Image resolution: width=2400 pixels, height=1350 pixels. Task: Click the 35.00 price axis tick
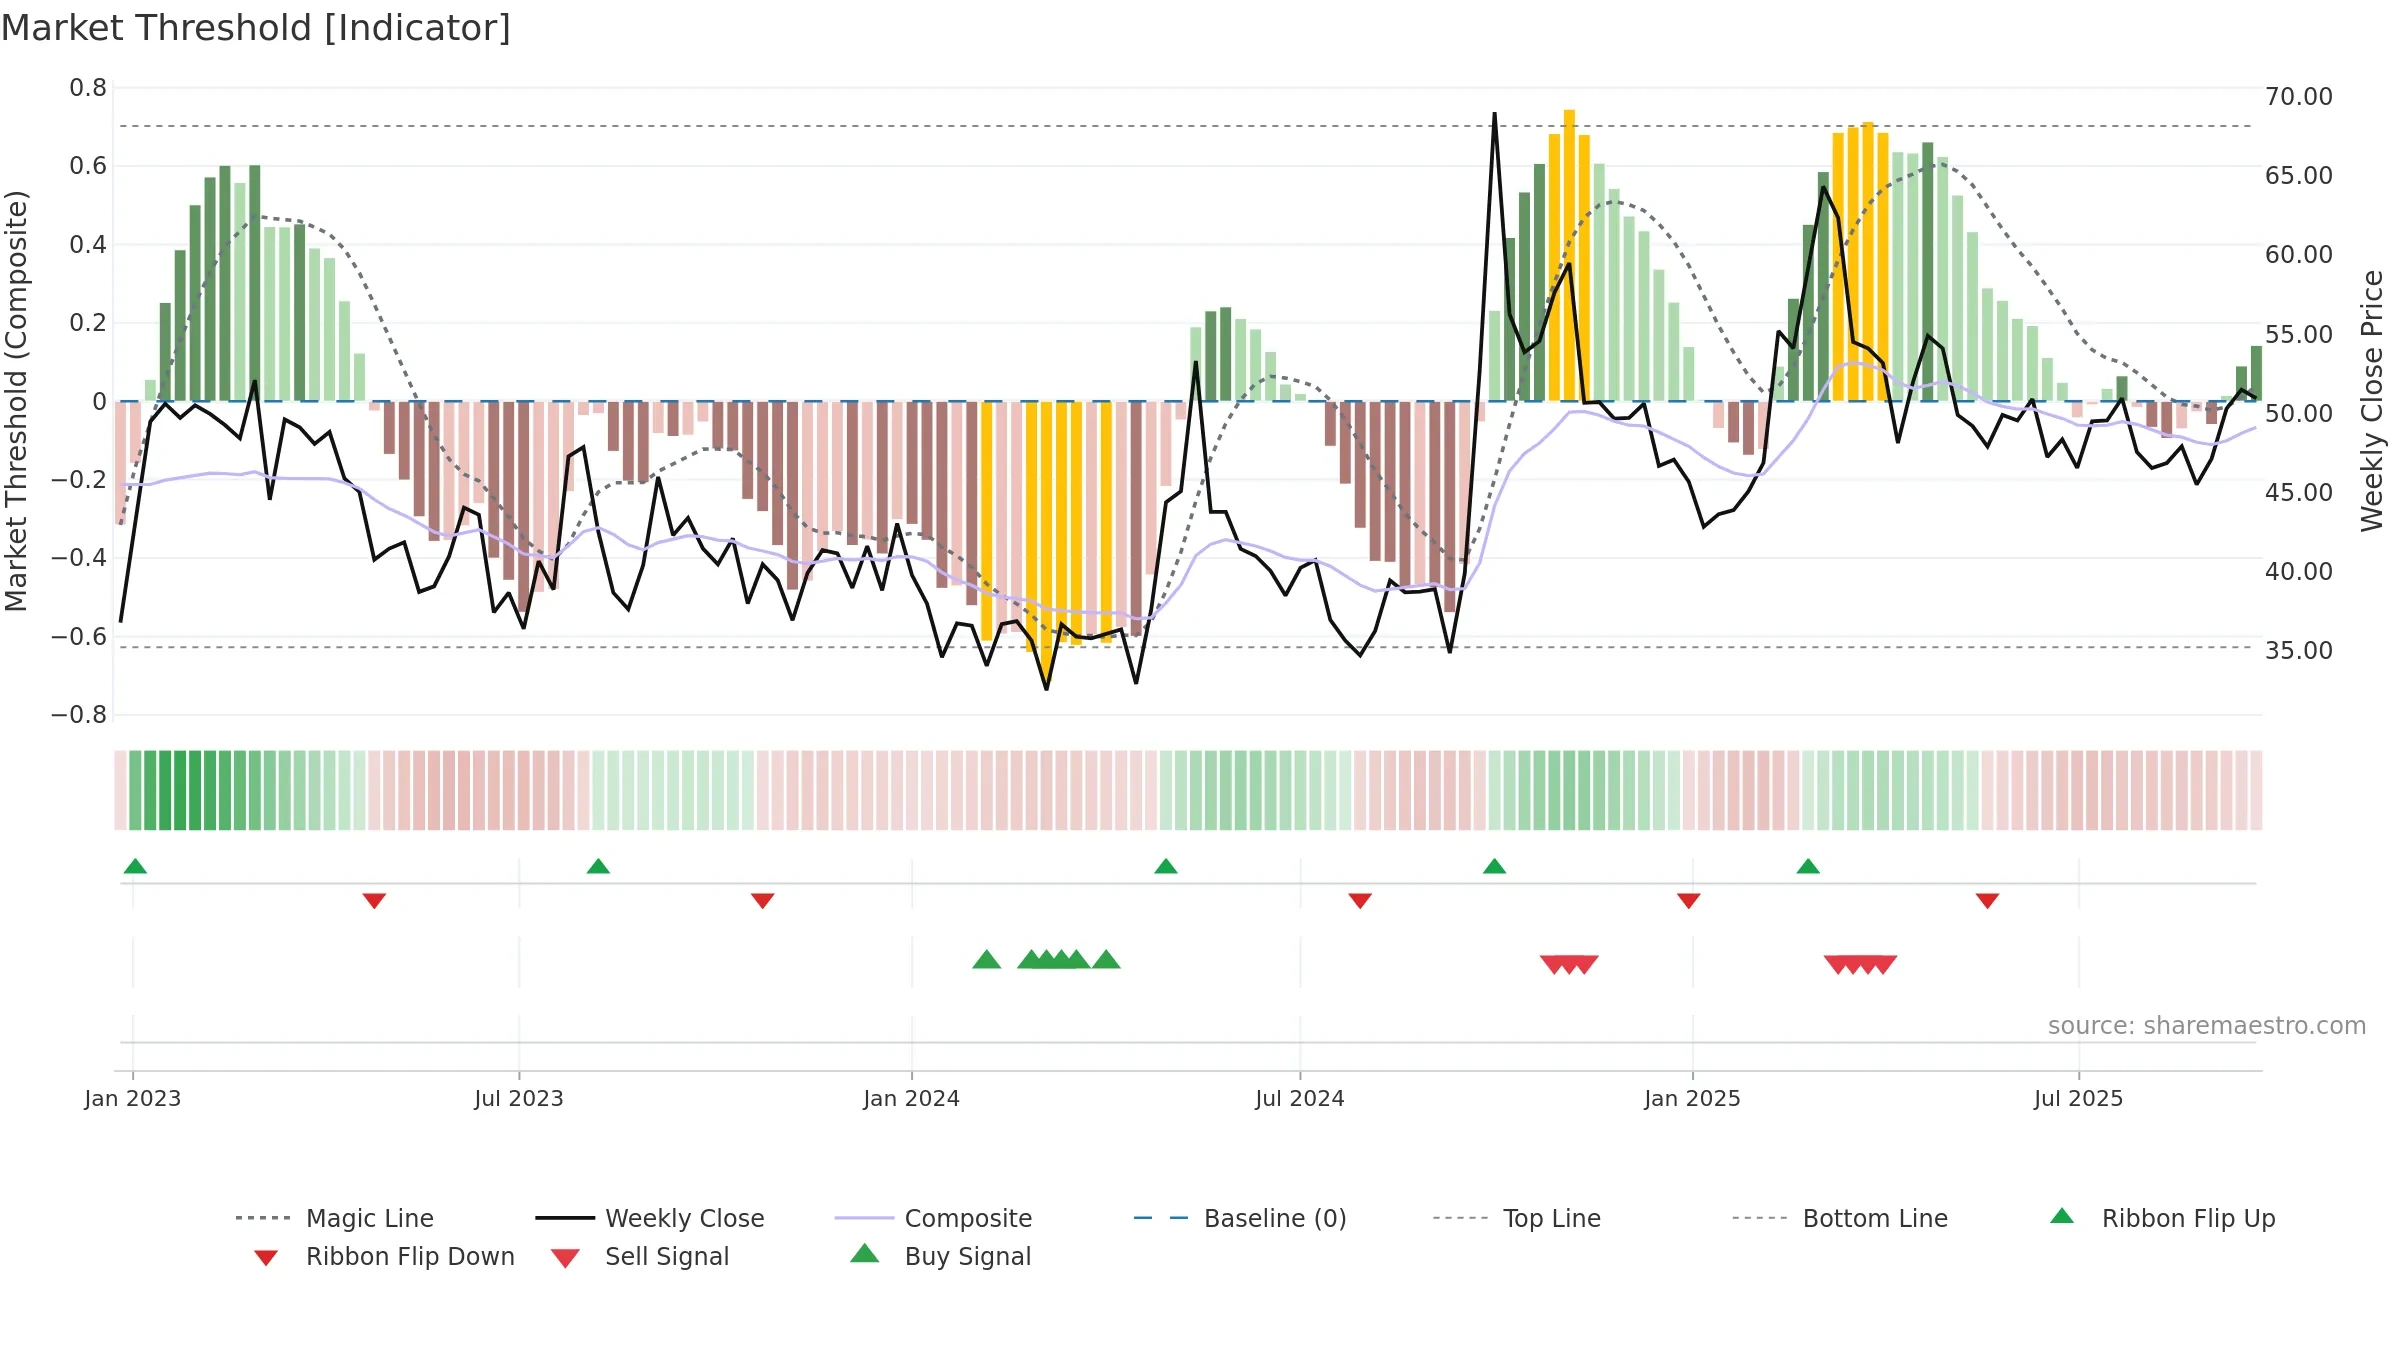(2299, 650)
